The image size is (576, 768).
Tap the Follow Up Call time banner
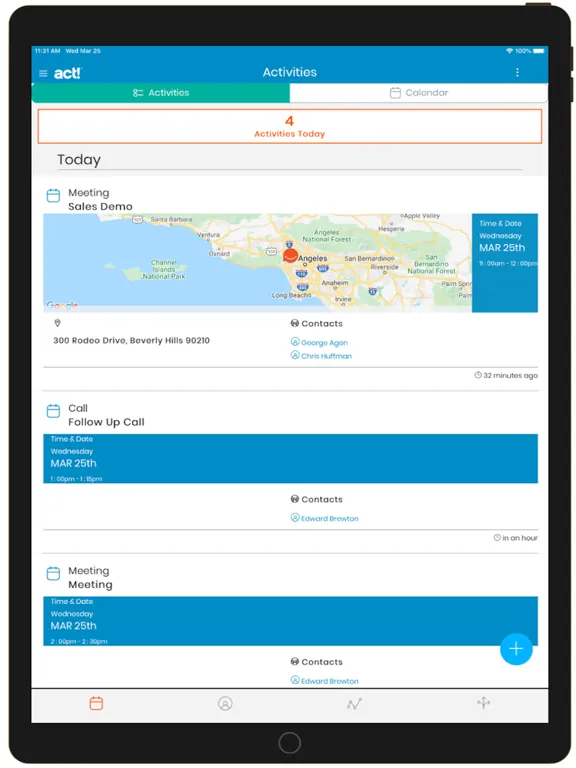pos(290,458)
